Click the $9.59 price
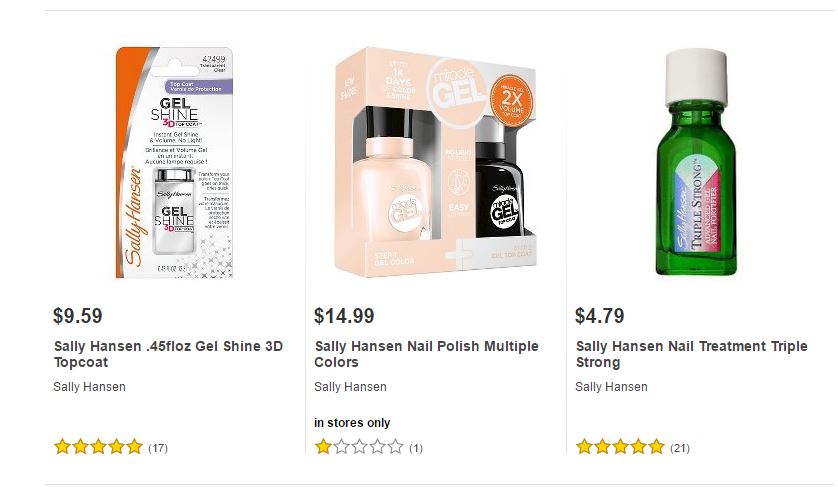Screen dimensions: 838x487 click(78, 317)
